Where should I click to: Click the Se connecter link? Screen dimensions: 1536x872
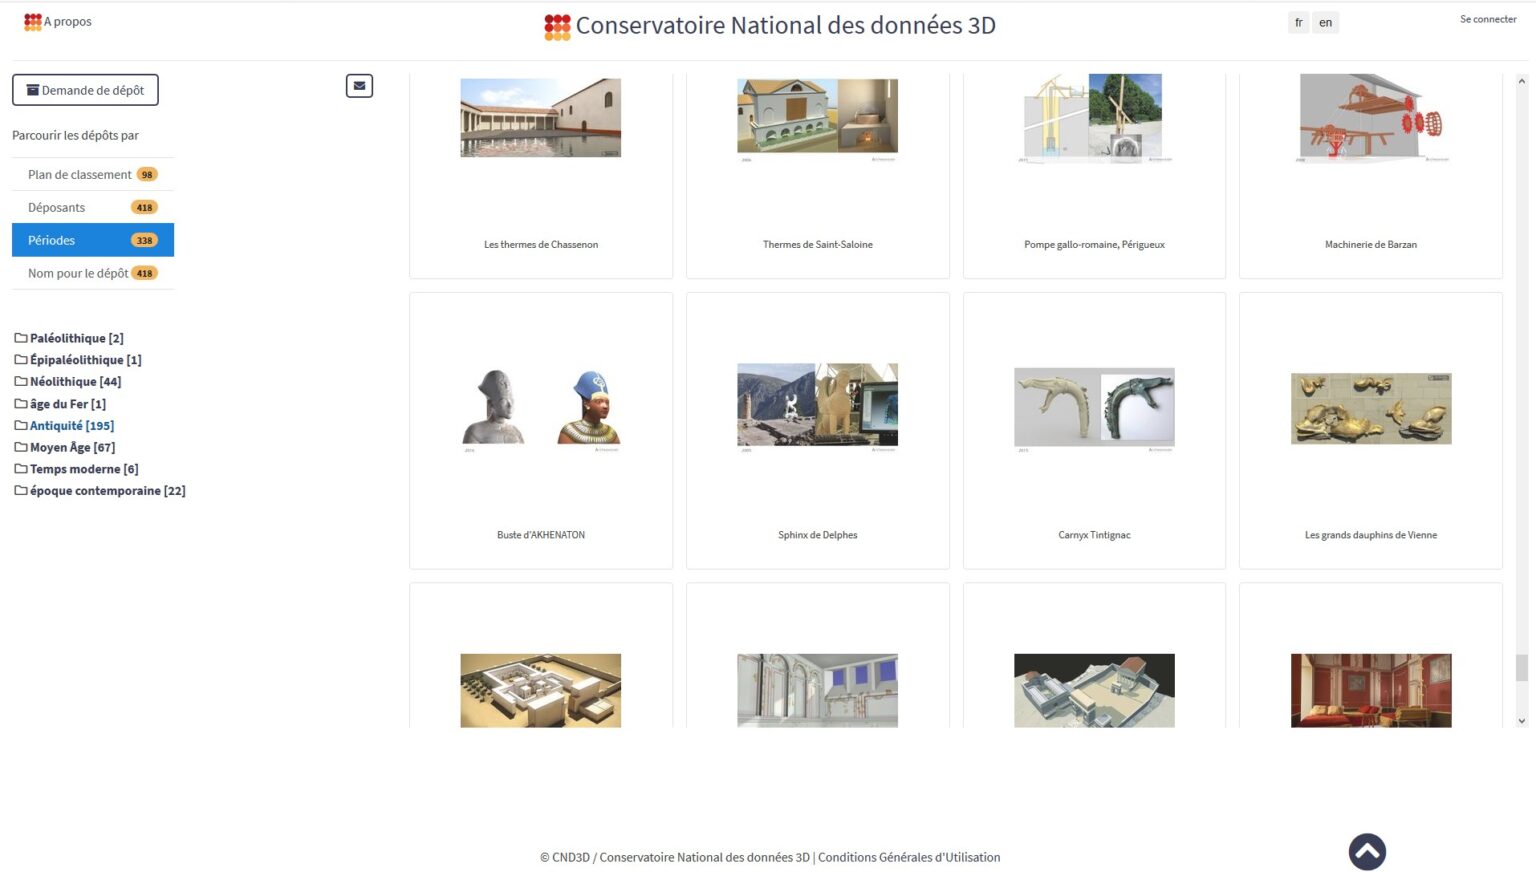(x=1487, y=19)
